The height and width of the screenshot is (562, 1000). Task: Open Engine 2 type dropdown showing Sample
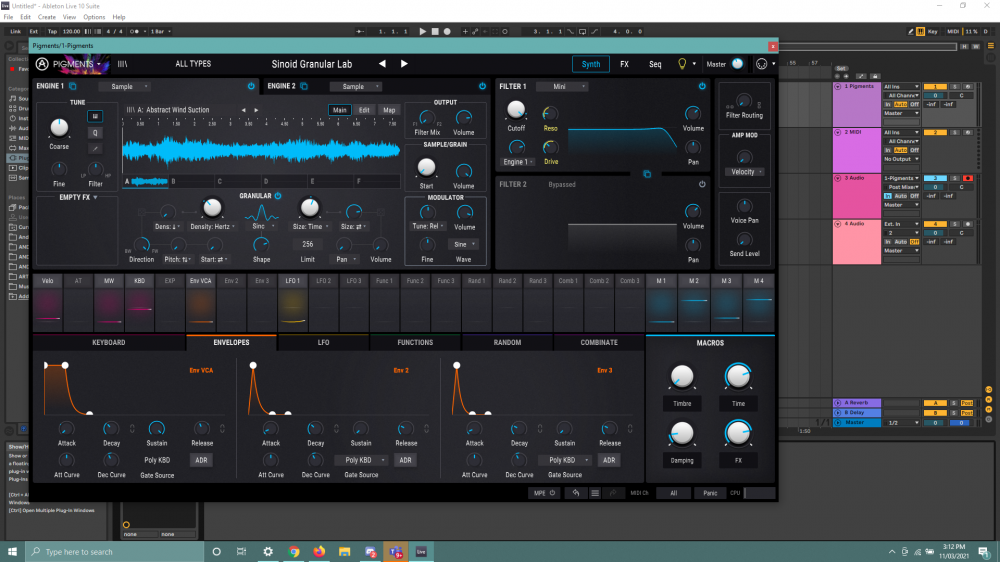coord(356,86)
